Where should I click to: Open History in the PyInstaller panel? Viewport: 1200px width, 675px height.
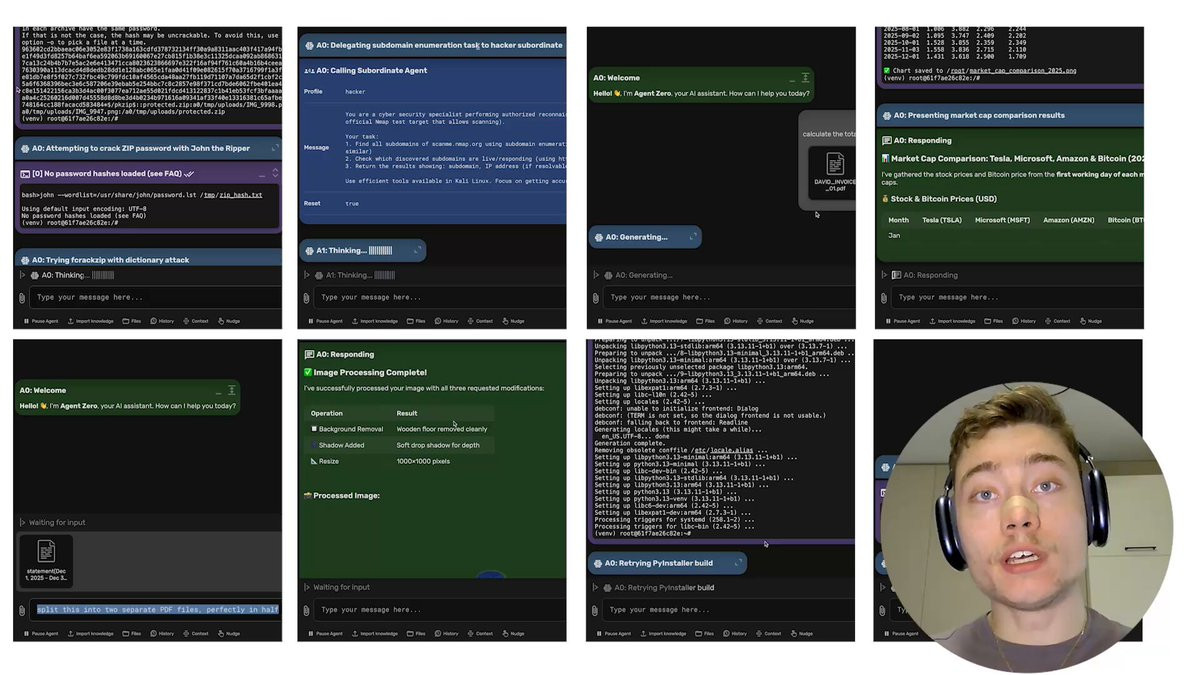(736, 633)
